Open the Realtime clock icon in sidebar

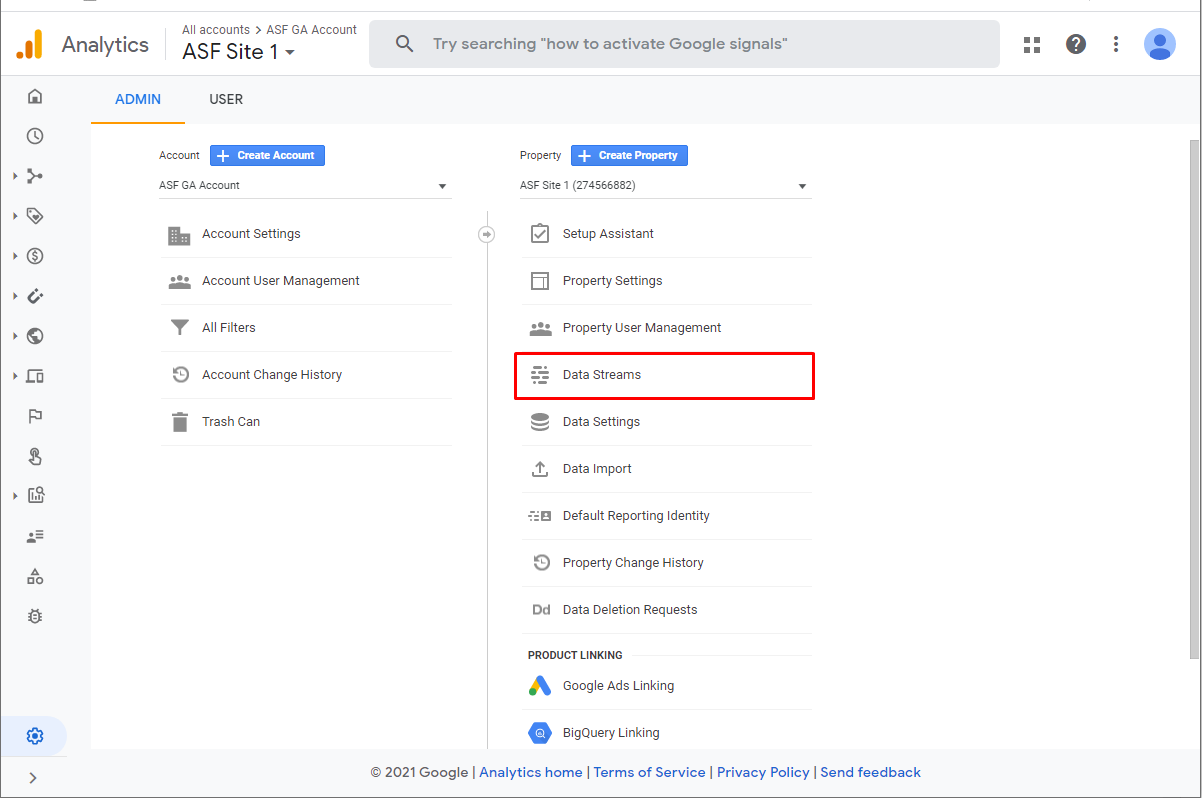35,136
